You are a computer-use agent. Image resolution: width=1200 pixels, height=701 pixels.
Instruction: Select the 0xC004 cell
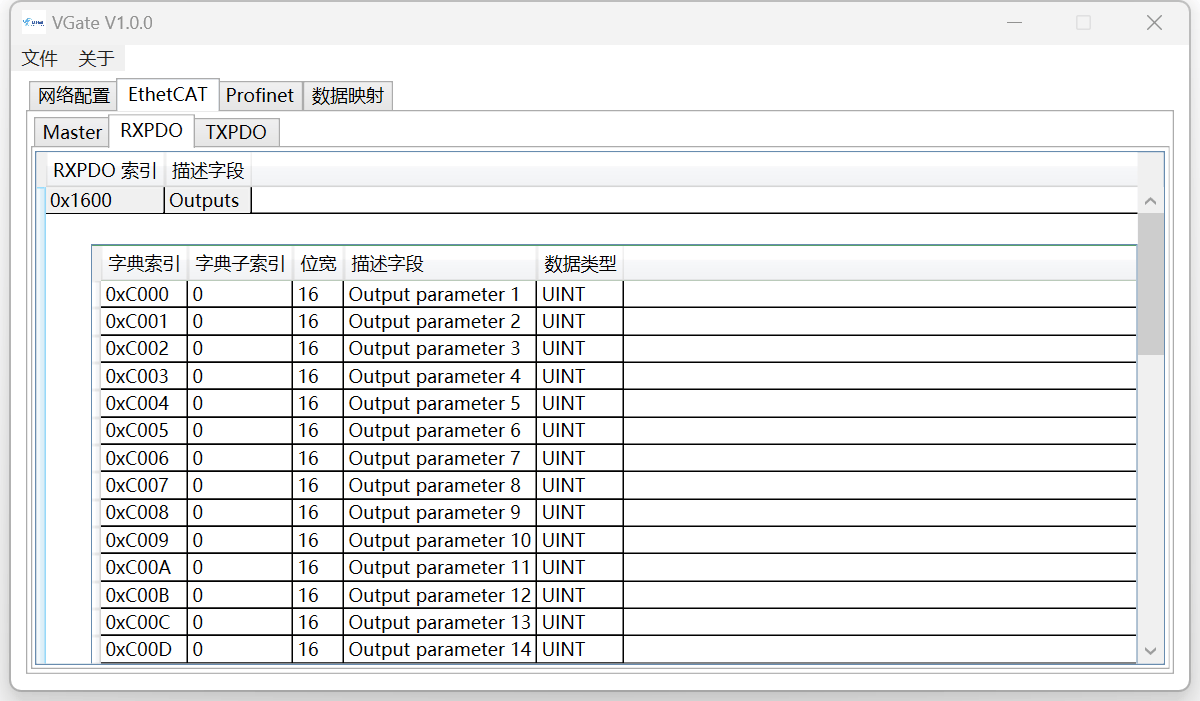coord(144,403)
